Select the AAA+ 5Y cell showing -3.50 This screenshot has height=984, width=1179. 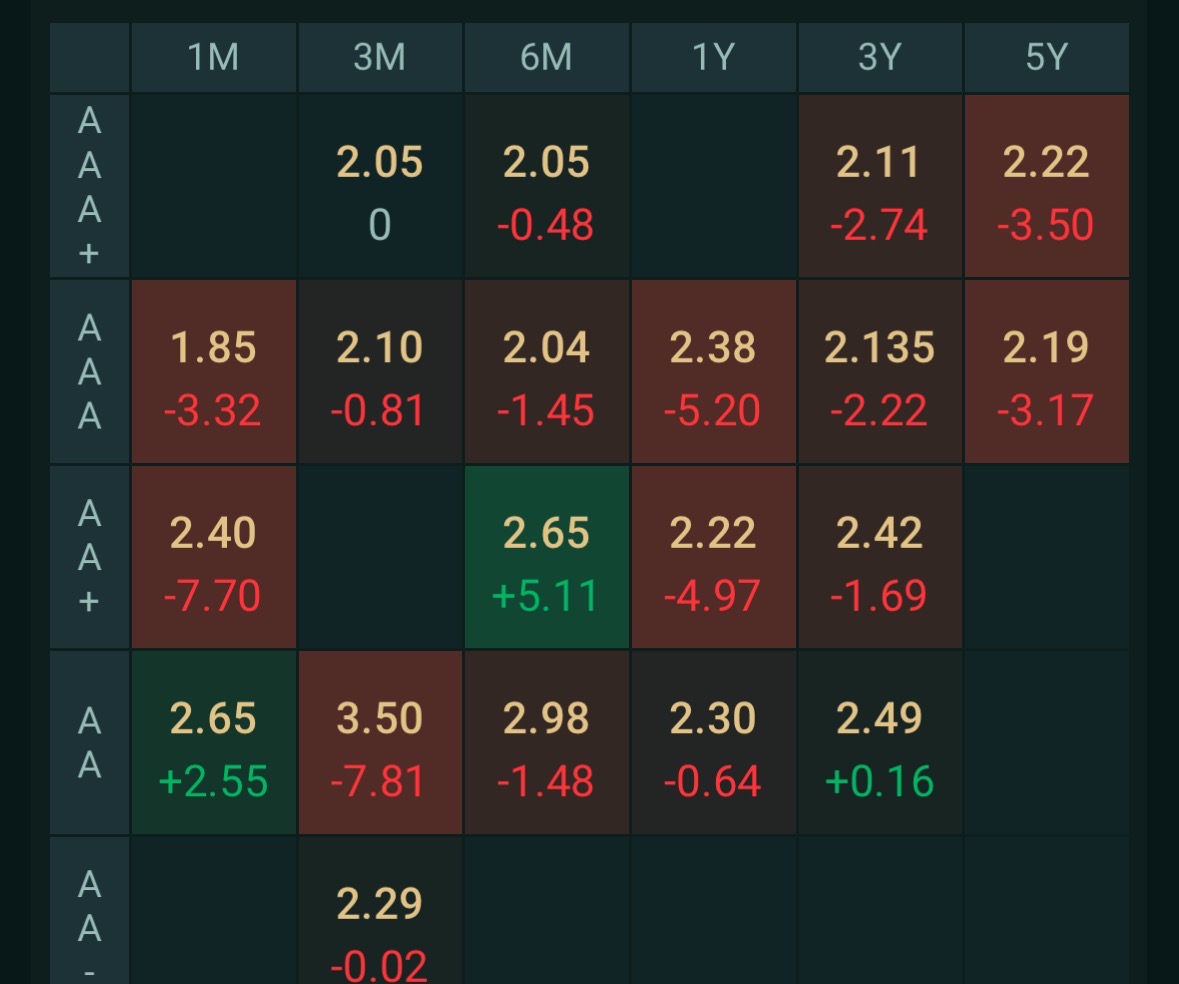click(1046, 187)
